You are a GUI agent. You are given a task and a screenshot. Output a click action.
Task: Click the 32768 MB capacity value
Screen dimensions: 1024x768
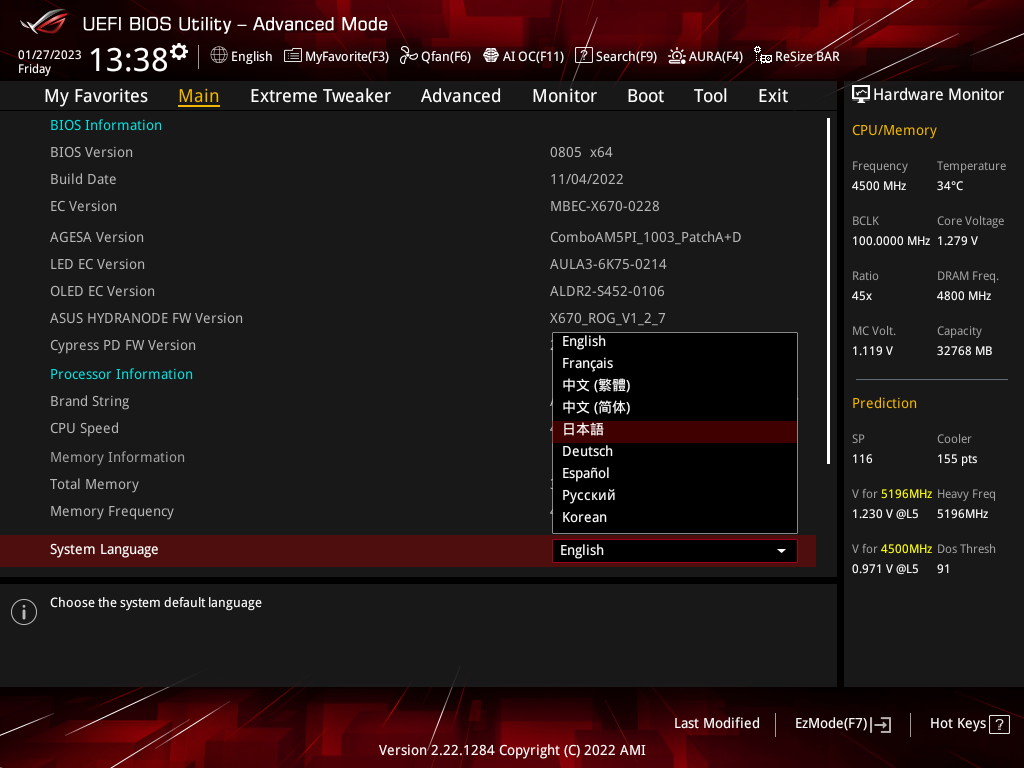pos(964,351)
